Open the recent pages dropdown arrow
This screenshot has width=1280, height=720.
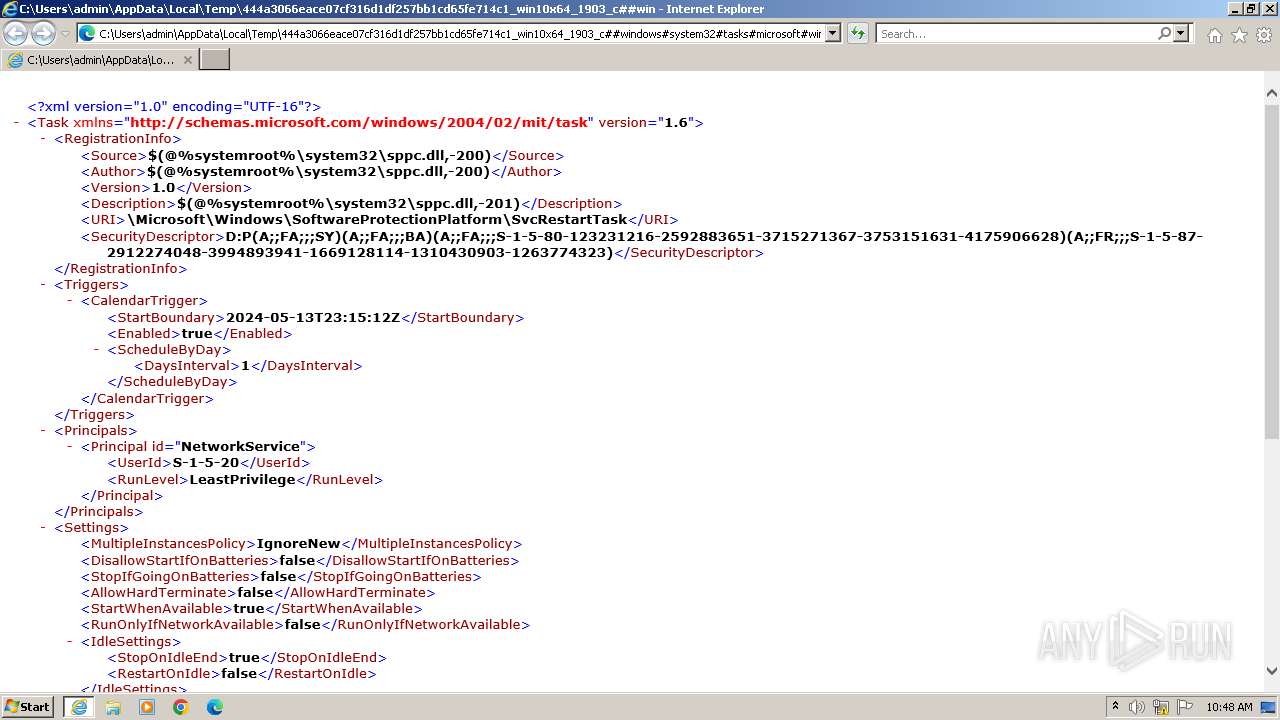pos(65,34)
